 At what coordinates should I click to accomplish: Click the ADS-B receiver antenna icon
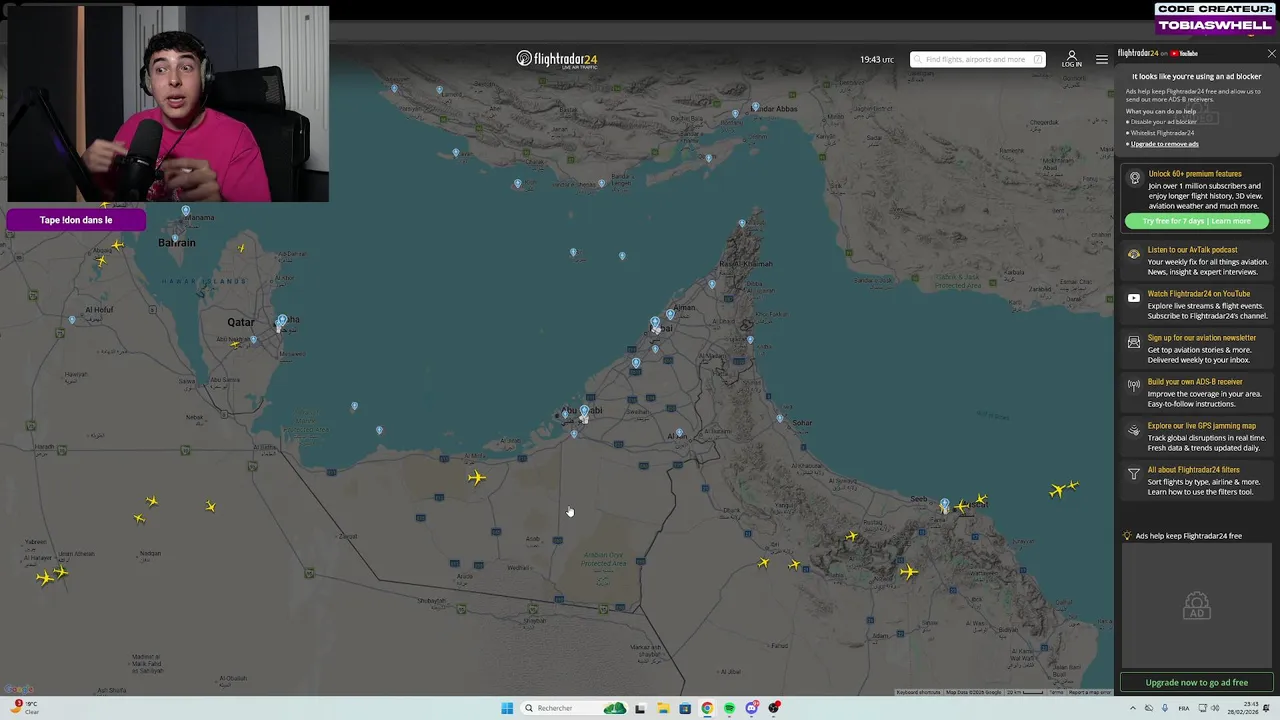[1134, 385]
